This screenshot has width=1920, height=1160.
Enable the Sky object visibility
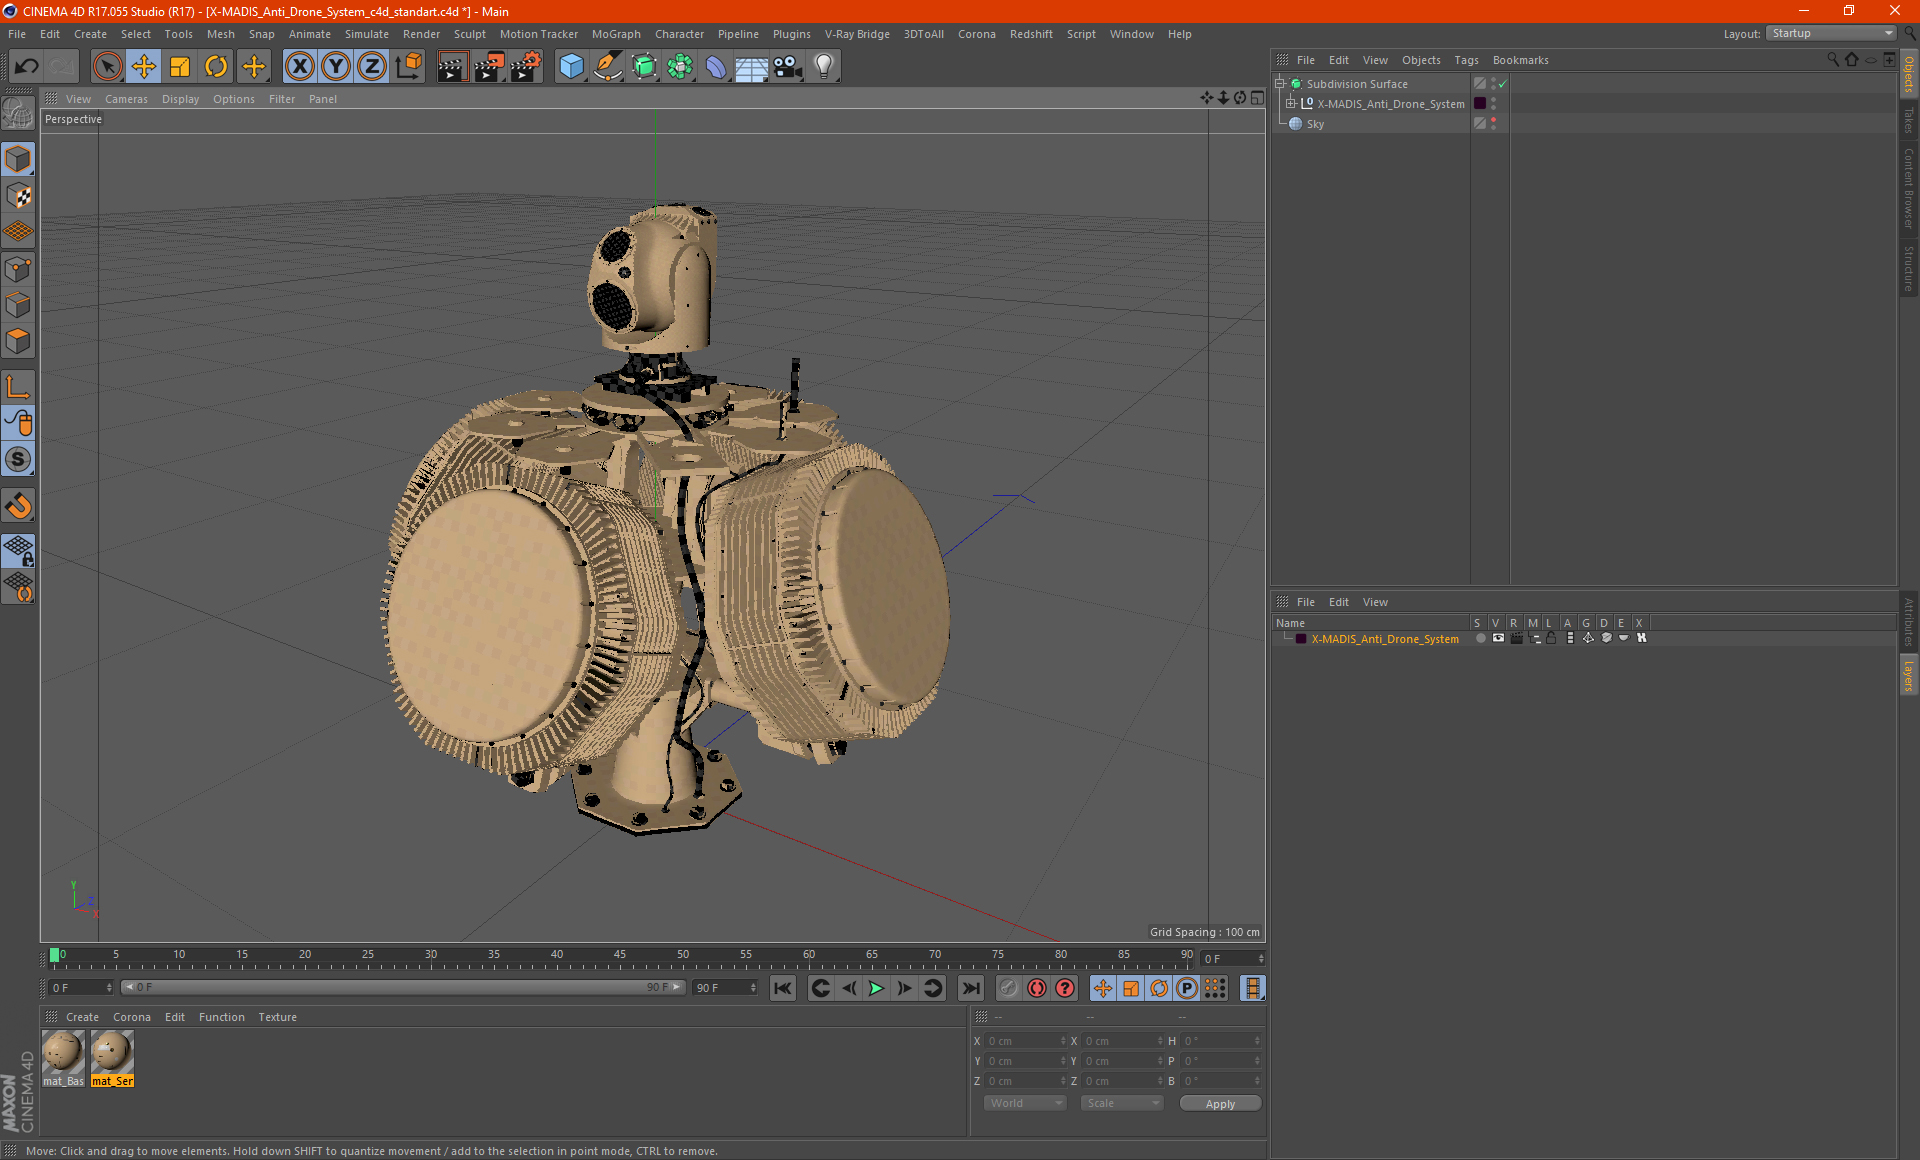pyautogui.click(x=1492, y=119)
